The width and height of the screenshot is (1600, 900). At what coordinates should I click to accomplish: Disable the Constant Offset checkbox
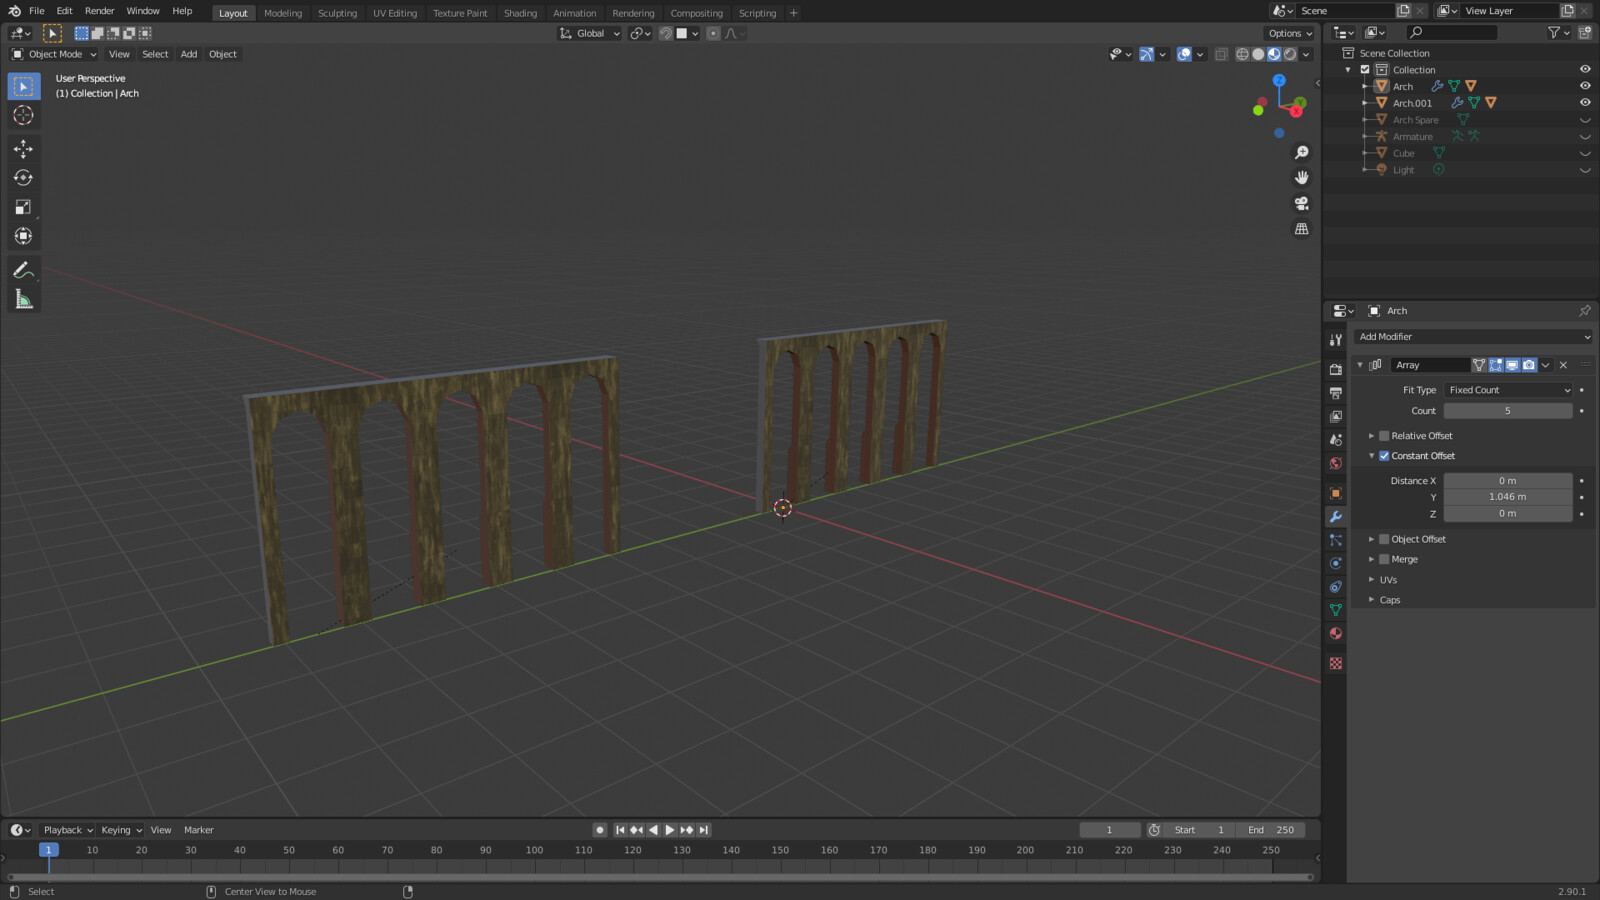(1384, 456)
